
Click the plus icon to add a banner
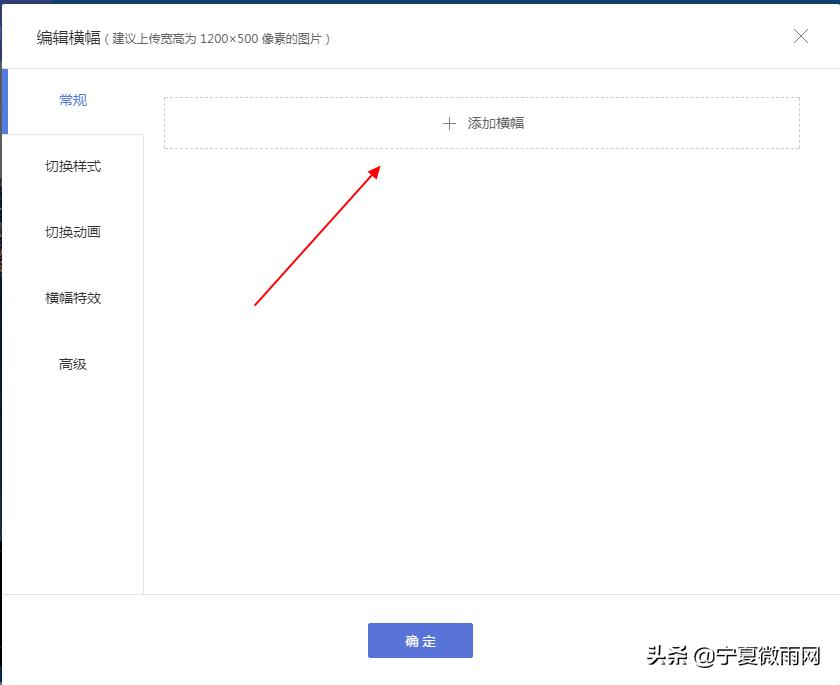[448, 123]
